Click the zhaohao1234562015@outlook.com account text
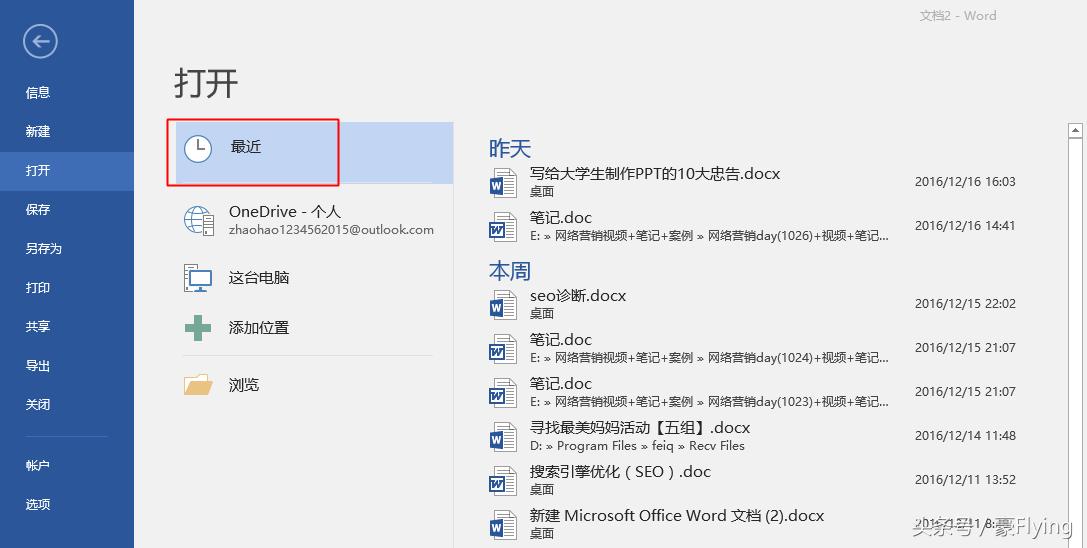Screen dimensions: 1087x548 (x=331, y=230)
